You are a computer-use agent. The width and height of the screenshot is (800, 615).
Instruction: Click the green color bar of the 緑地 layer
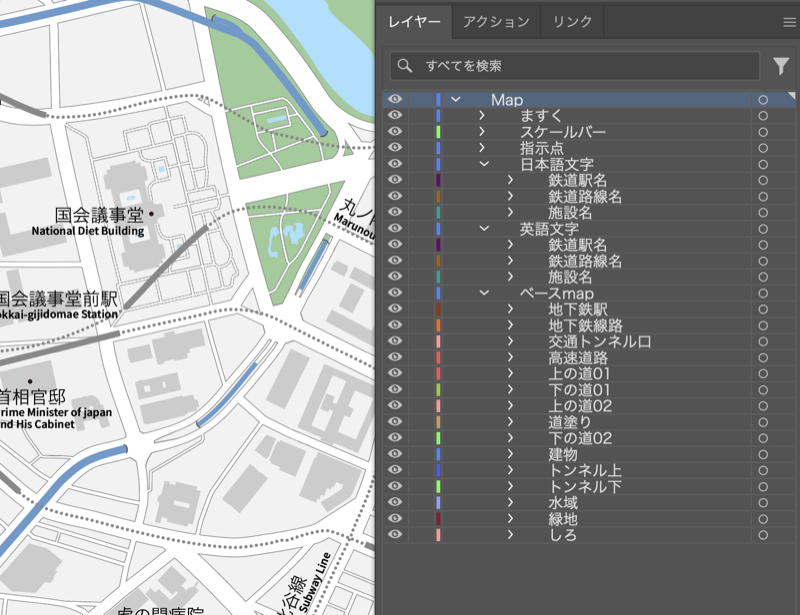click(440, 517)
